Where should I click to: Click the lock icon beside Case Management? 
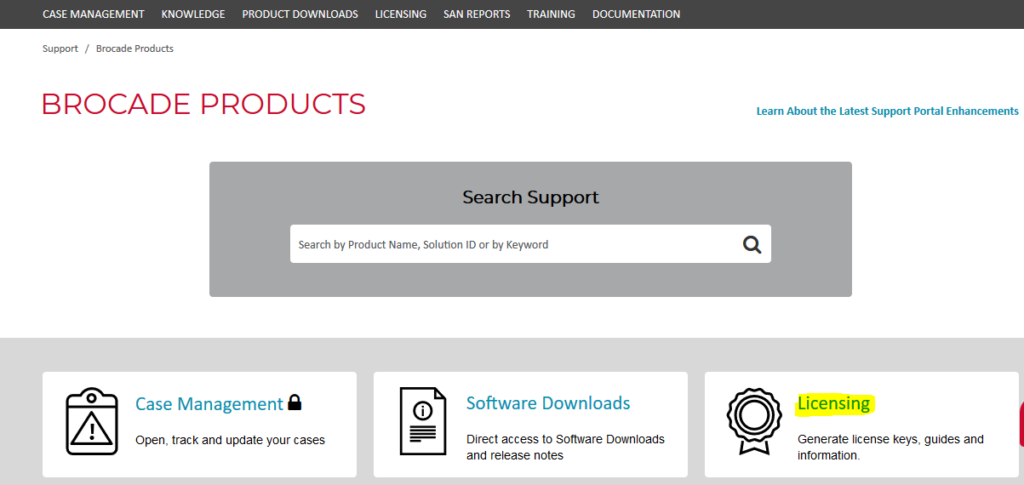point(295,402)
